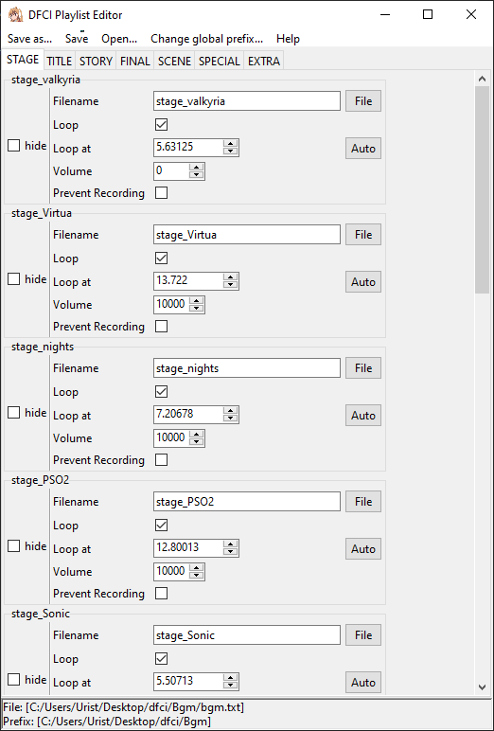
Task: Increase stage_valkyria Loop at value
Action: tap(230, 143)
